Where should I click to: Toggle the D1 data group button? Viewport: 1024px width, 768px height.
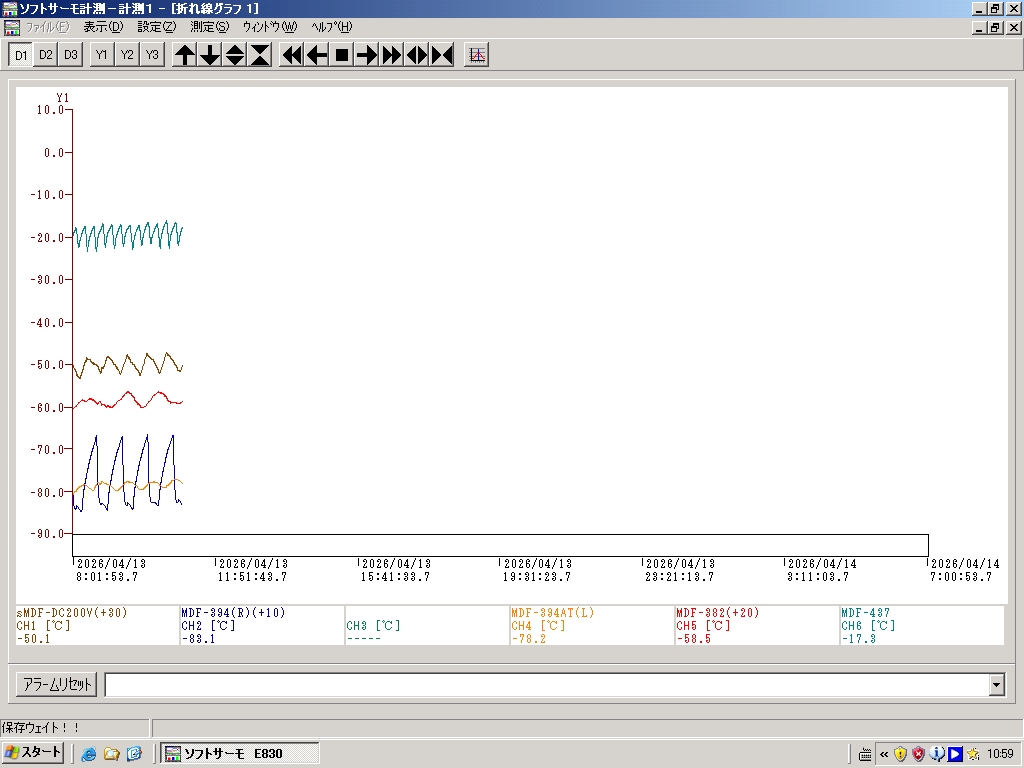pos(21,55)
